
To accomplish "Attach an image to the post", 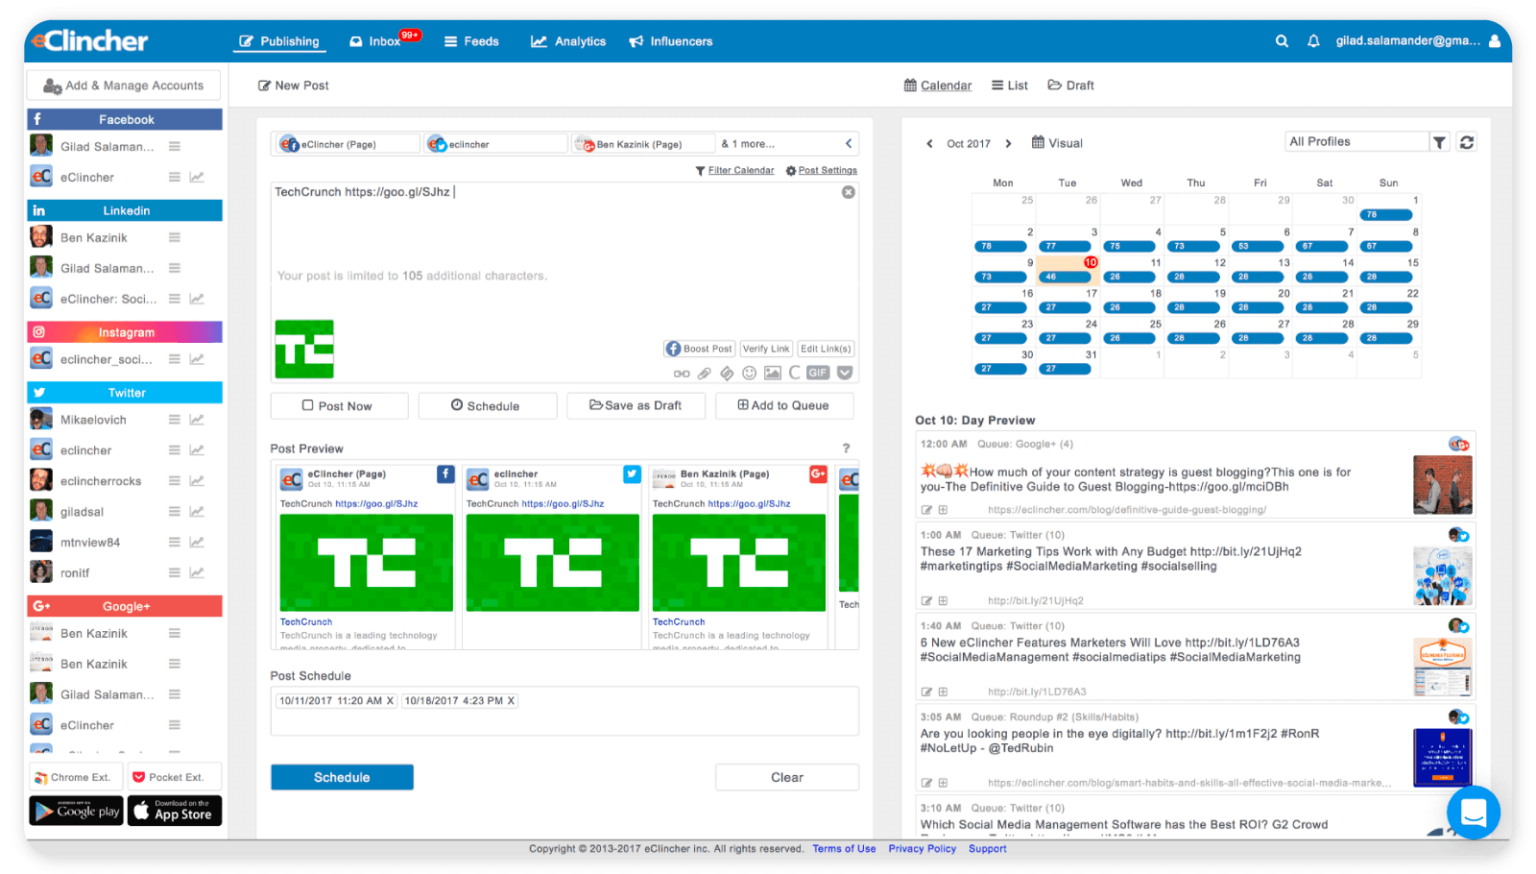I will (771, 373).
